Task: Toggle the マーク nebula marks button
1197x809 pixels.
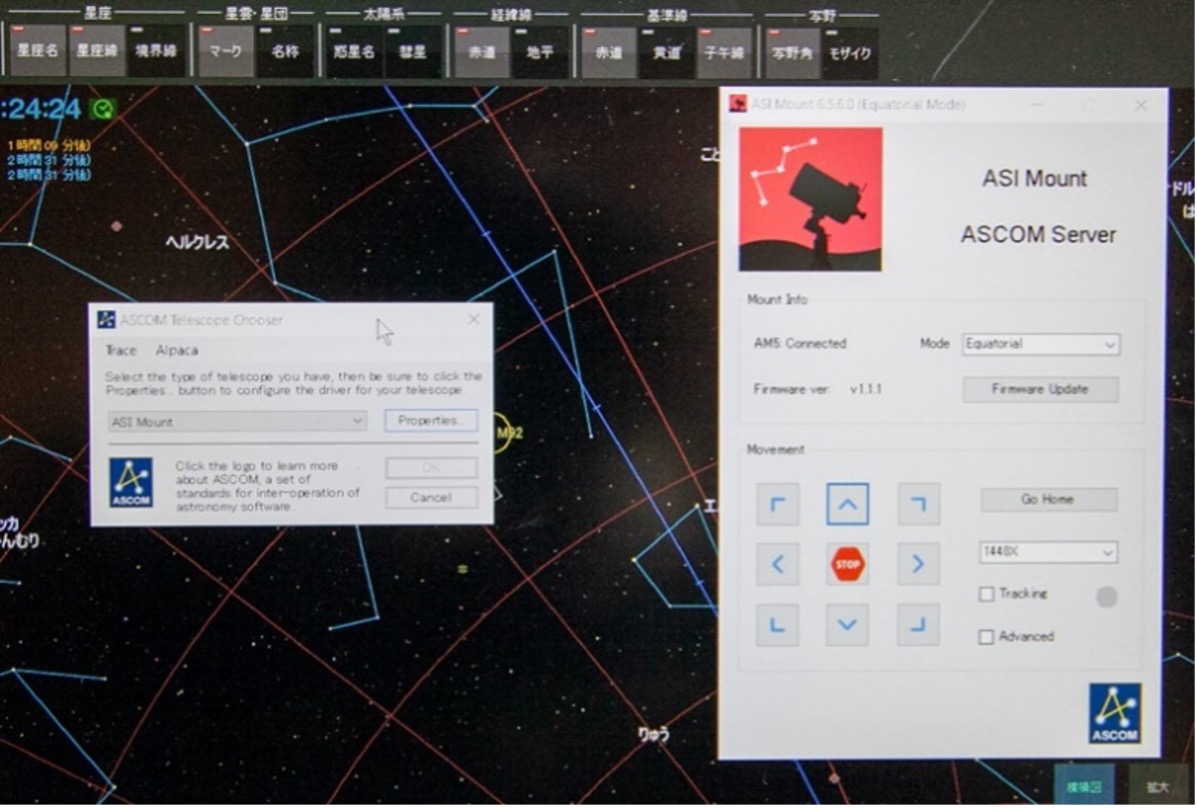Action: pos(226,51)
